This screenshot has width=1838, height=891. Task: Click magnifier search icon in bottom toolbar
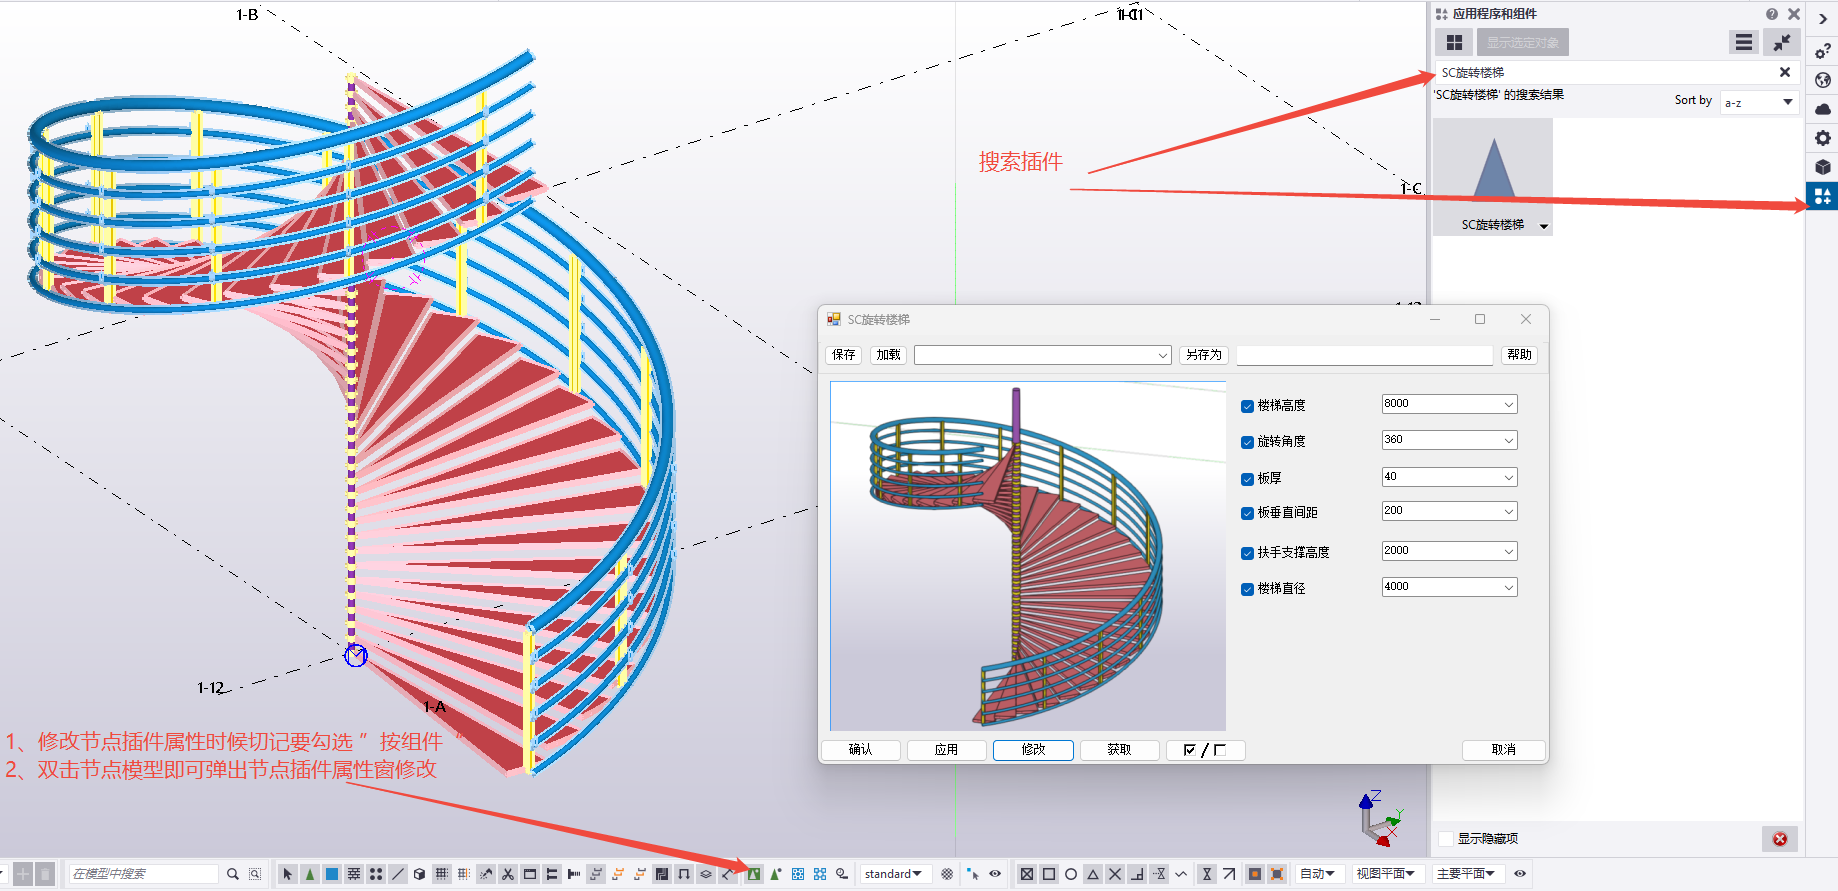point(233,874)
